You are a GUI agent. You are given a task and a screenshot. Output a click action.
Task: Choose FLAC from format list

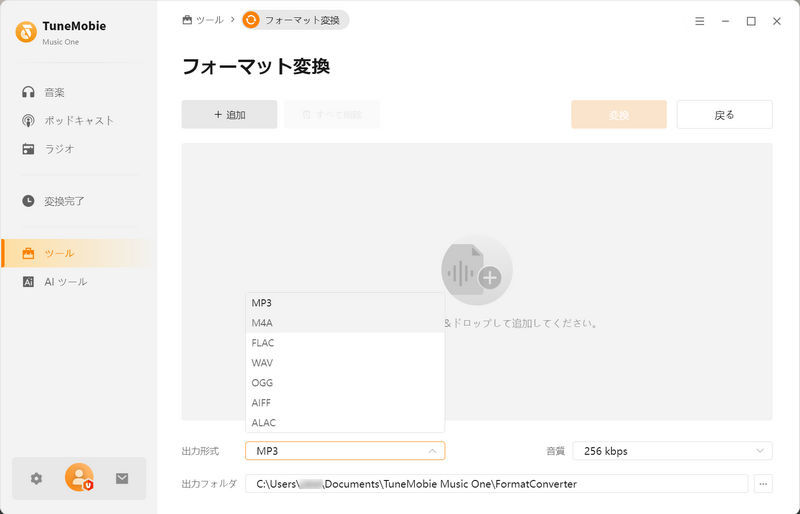click(345, 342)
